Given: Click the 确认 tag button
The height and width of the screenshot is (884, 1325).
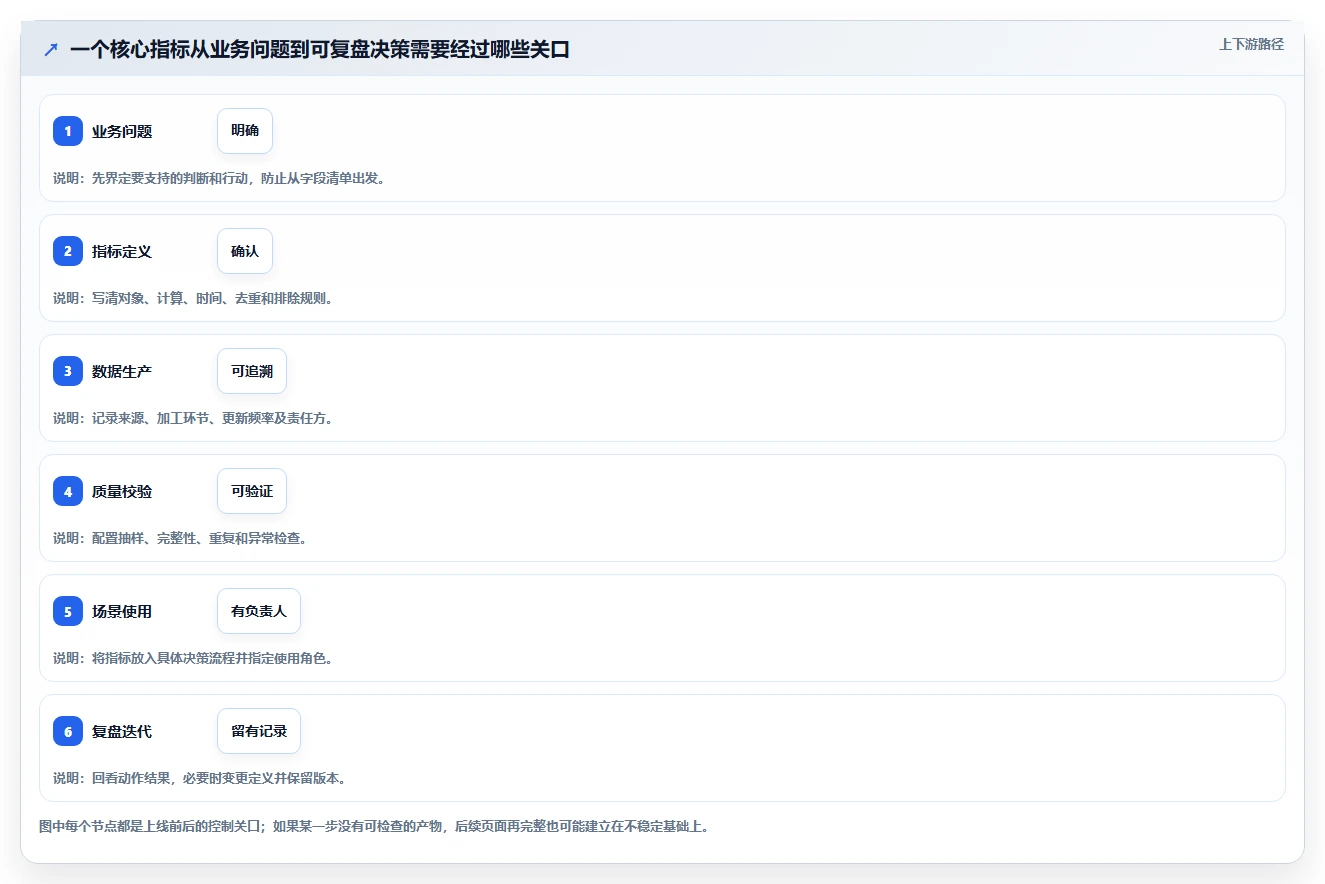Looking at the screenshot, I should (x=245, y=251).
